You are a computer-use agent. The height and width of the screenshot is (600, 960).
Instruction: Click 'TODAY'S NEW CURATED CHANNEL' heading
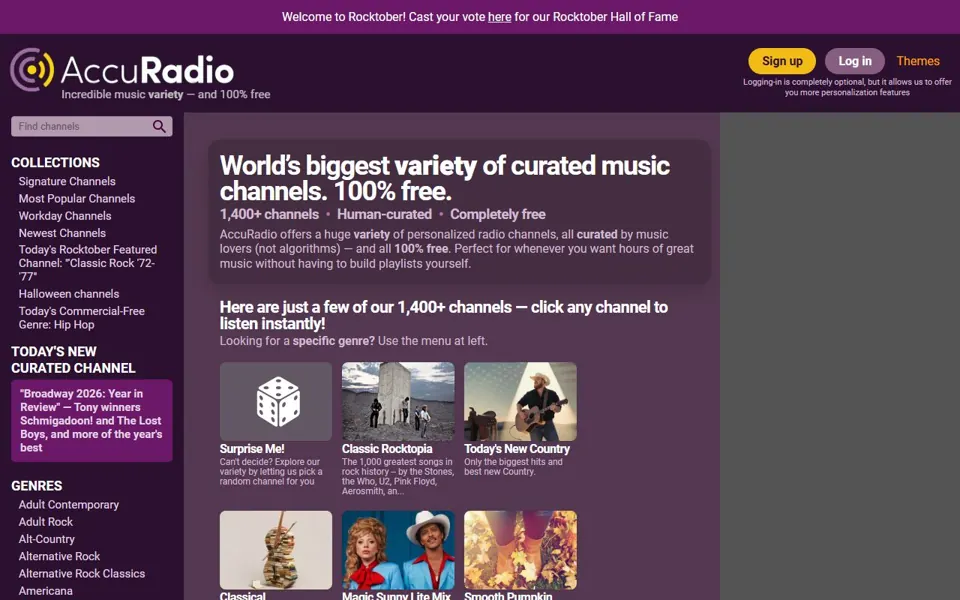pyautogui.click(x=73, y=359)
